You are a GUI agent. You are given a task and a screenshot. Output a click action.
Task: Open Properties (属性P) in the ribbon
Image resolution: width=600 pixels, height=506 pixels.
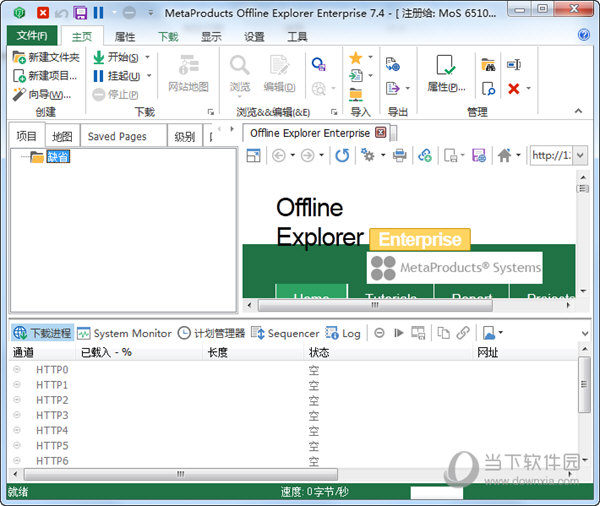[446, 73]
